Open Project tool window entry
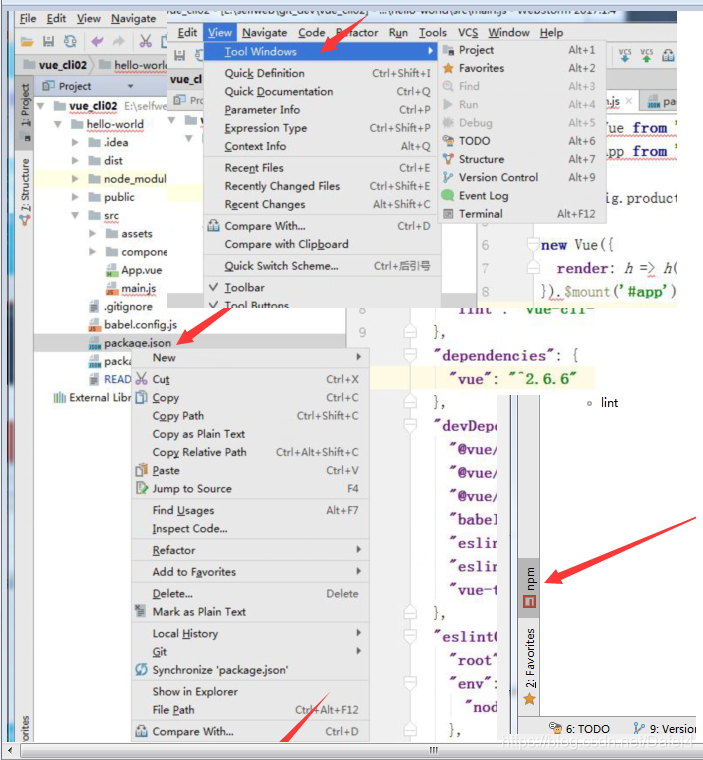This screenshot has height=760, width=703. pyautogui.click(x=522, y=50)
